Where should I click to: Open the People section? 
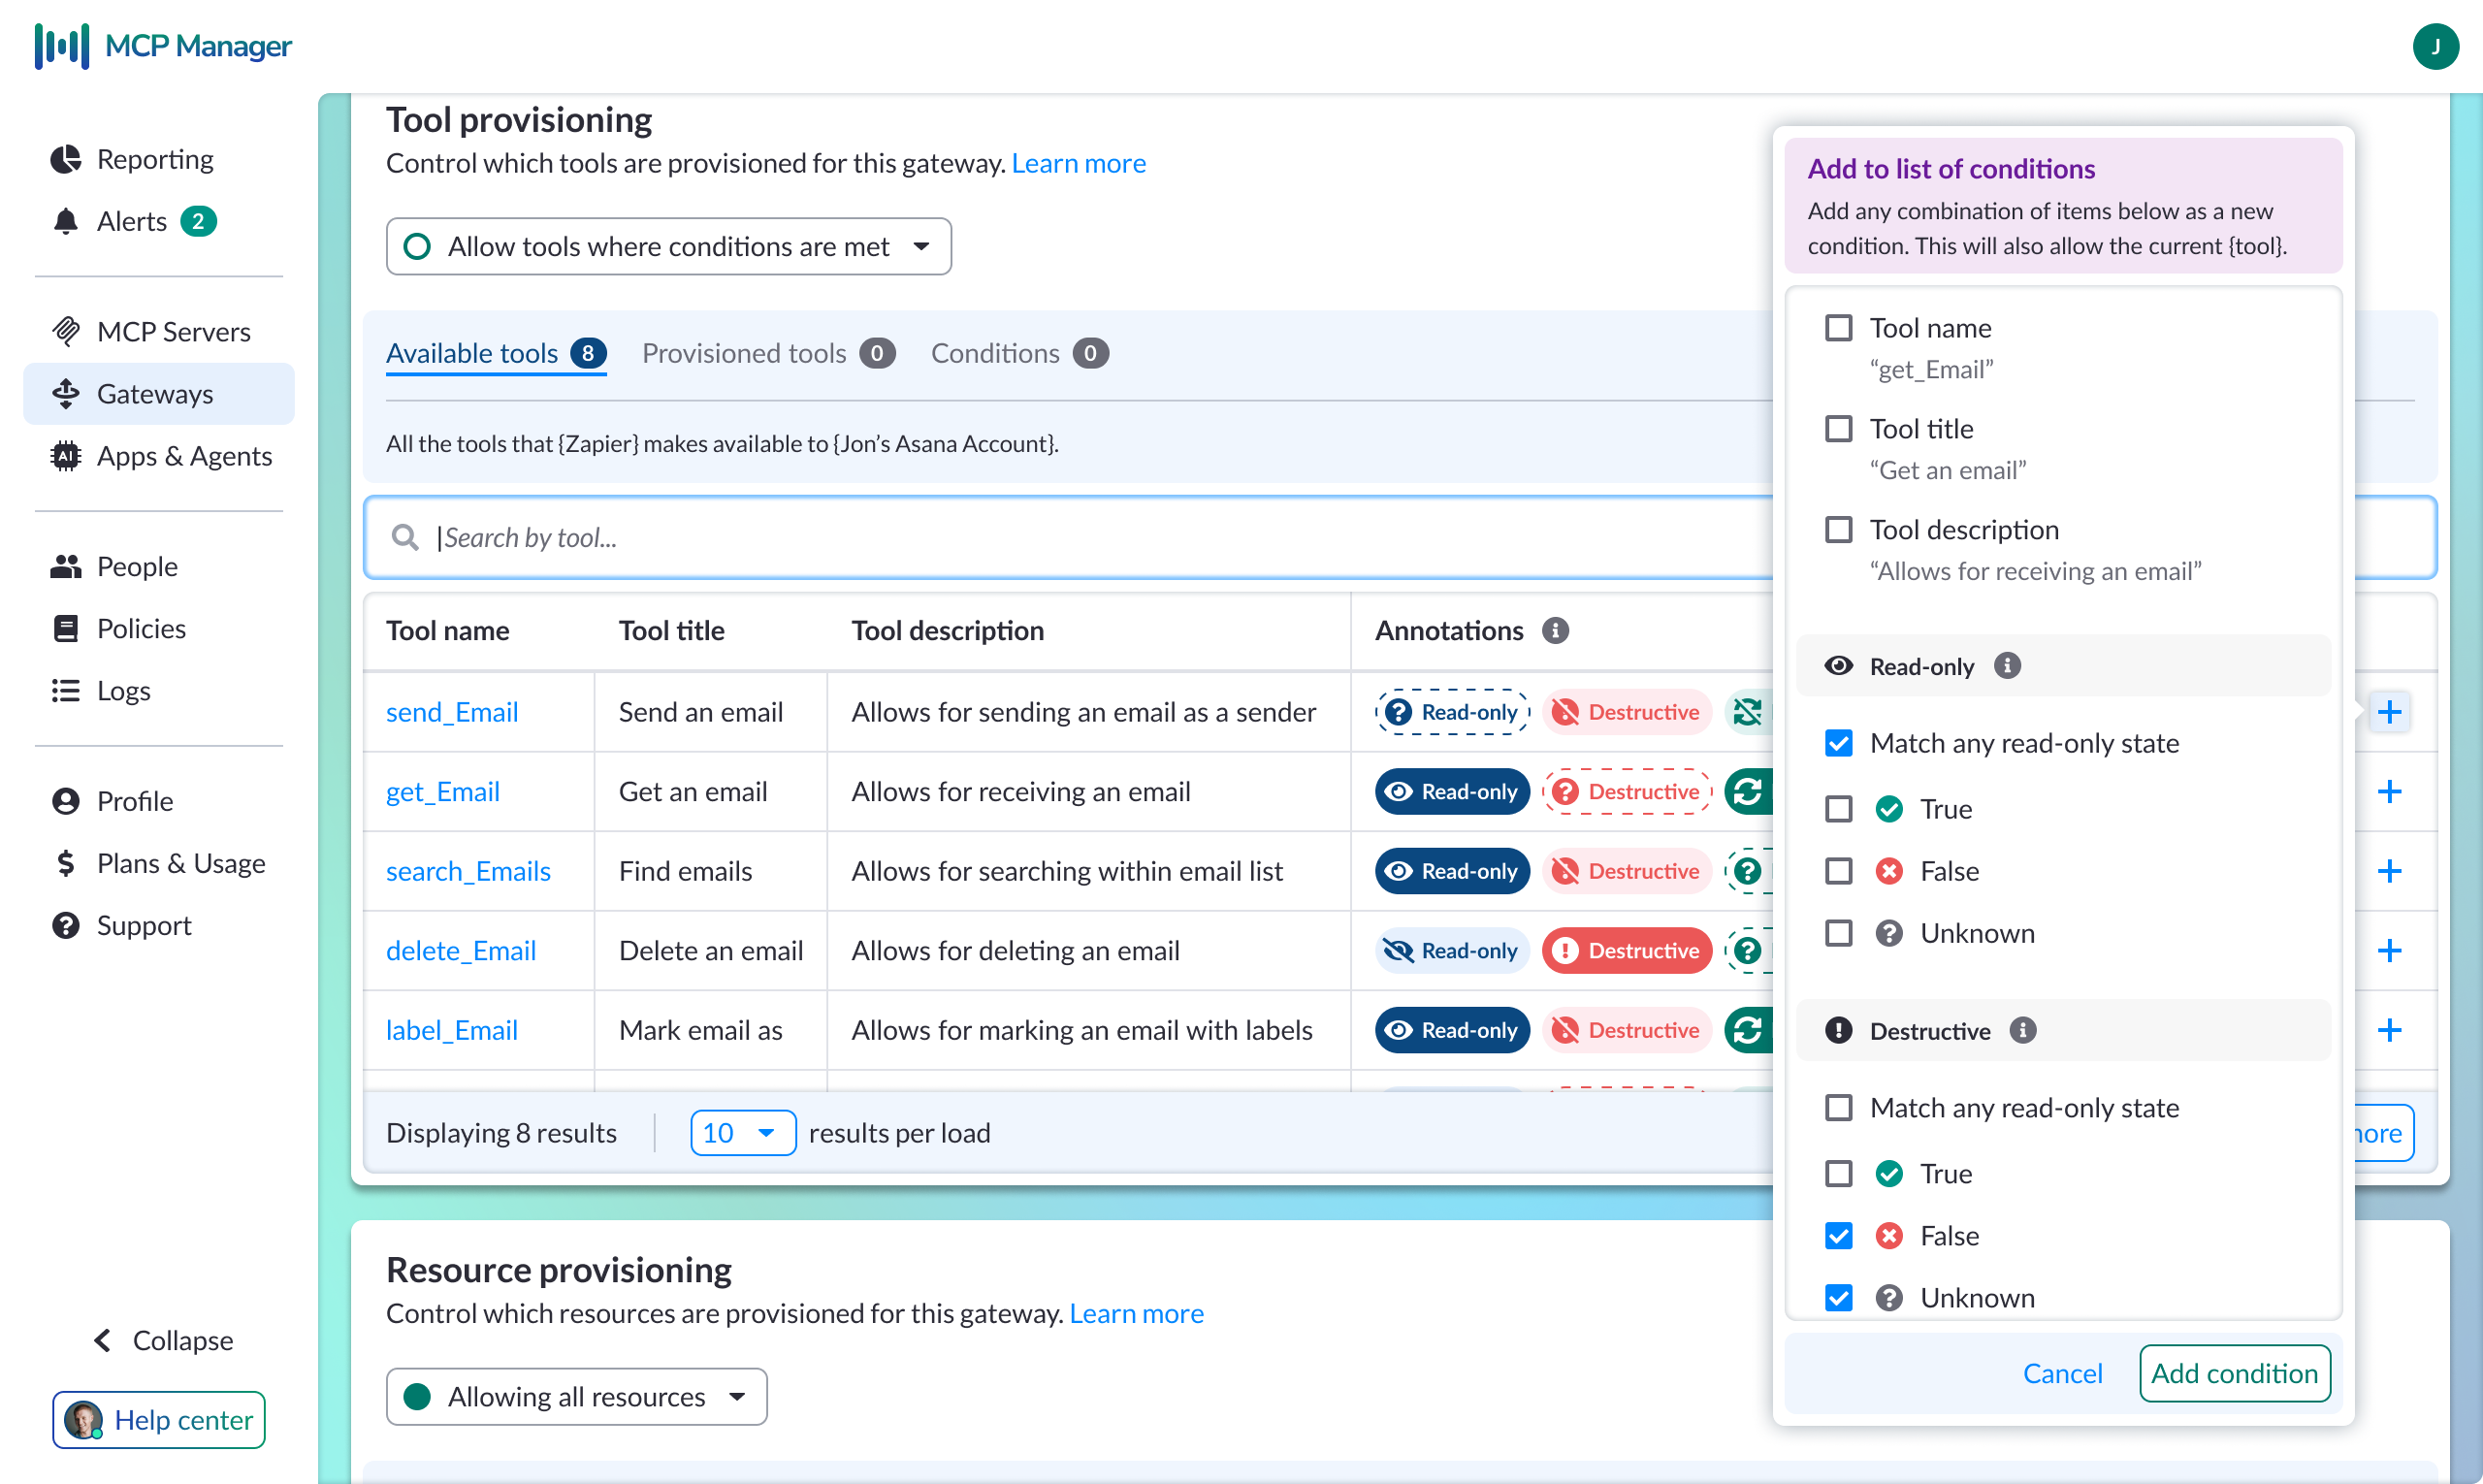pos(138,565)
